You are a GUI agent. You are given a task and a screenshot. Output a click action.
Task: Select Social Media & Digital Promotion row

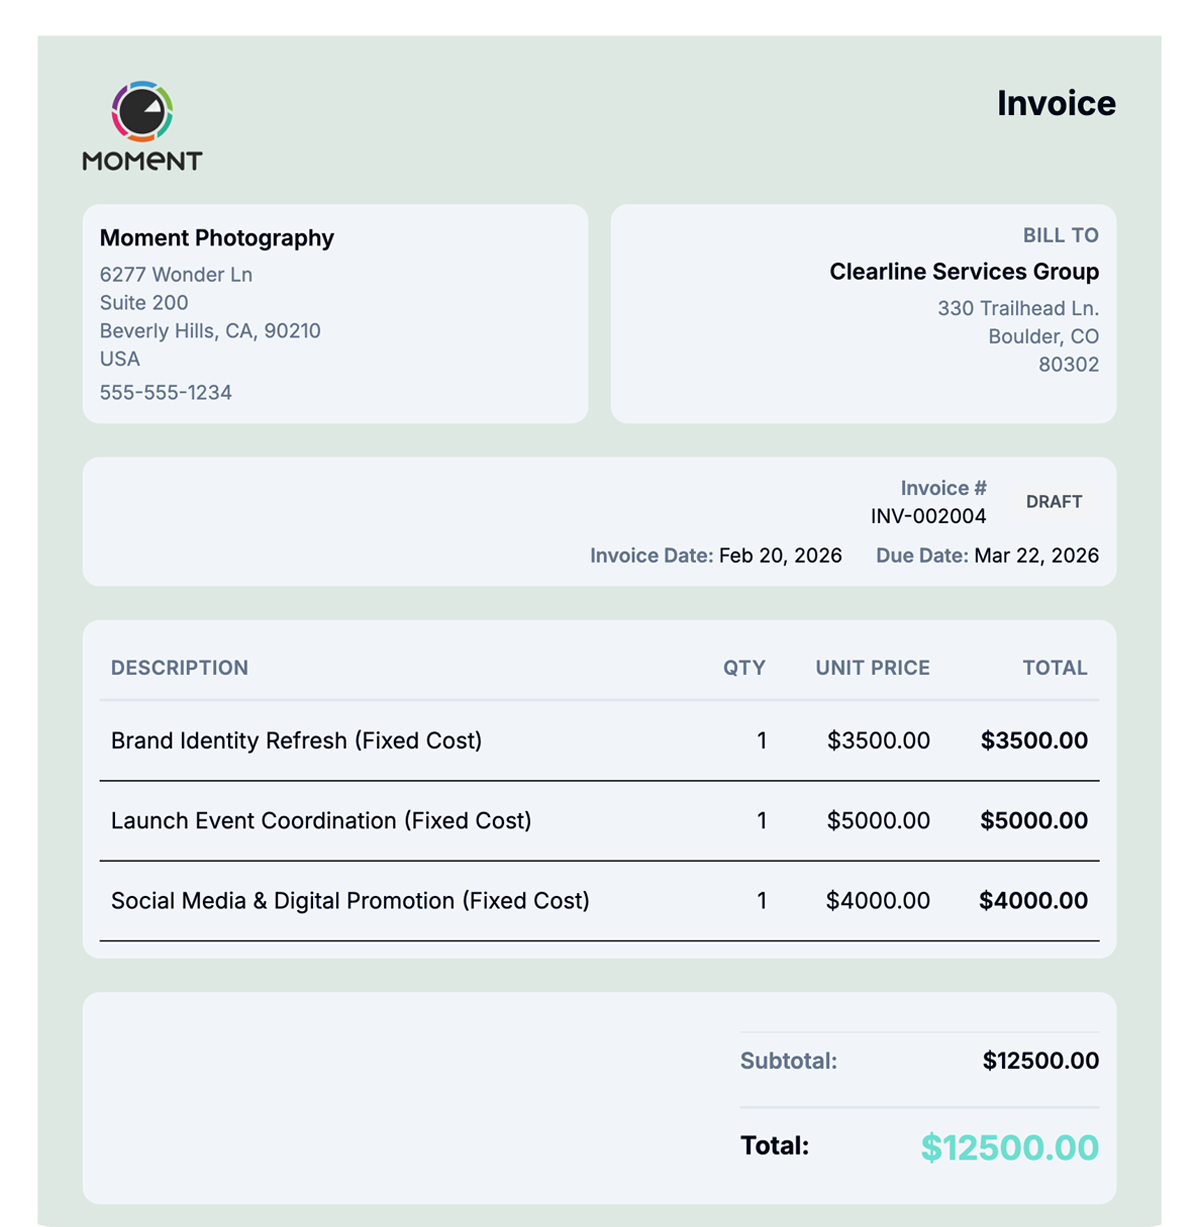(599, 901)
